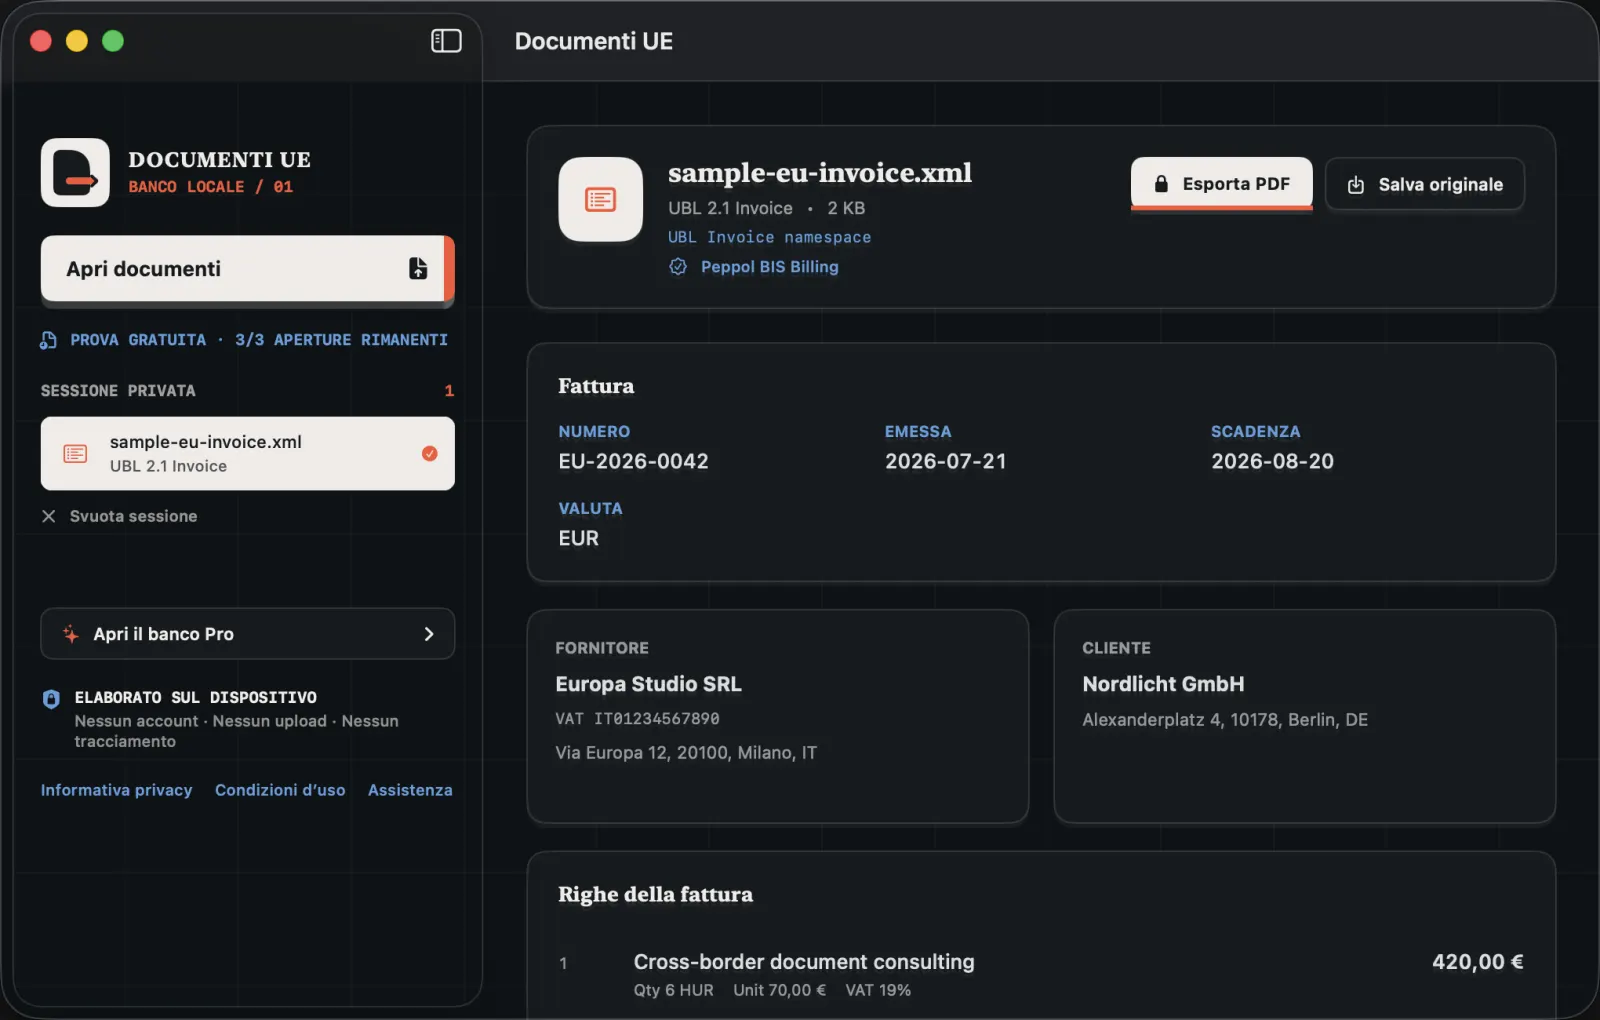Click Peppol BIS Billing label

(x=770, y=267)
